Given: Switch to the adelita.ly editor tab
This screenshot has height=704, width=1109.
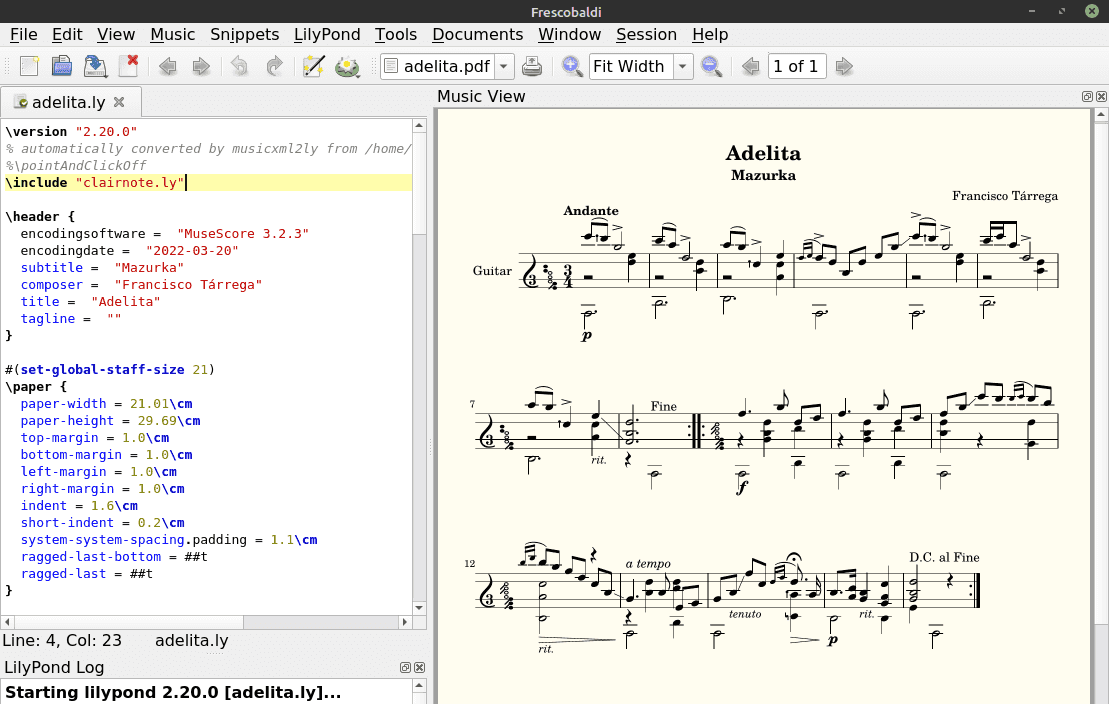Looking at the screenshot, I should 68,102.
